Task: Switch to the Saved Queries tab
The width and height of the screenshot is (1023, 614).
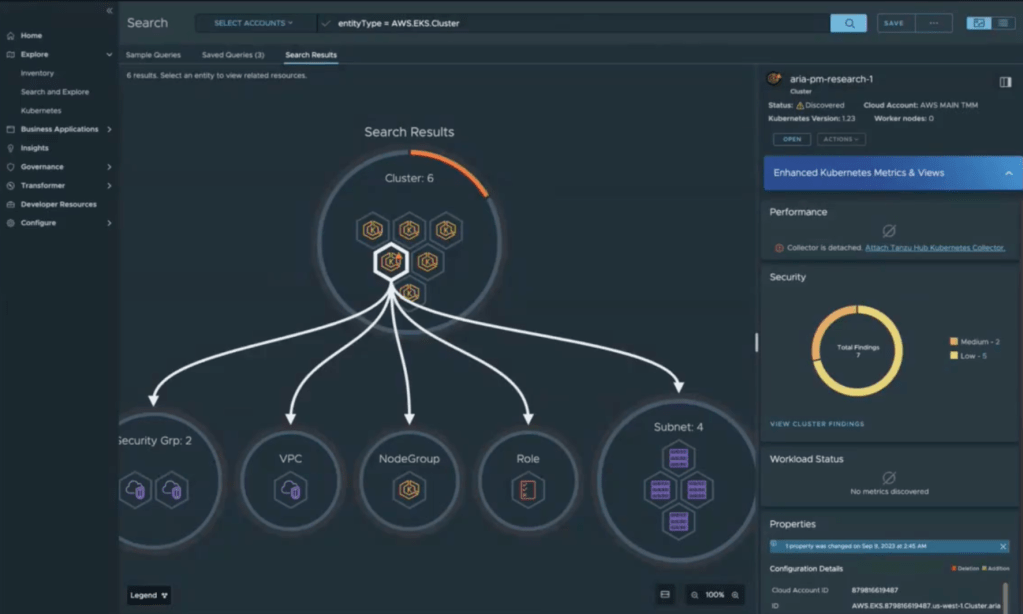Action: pos(233,55)
